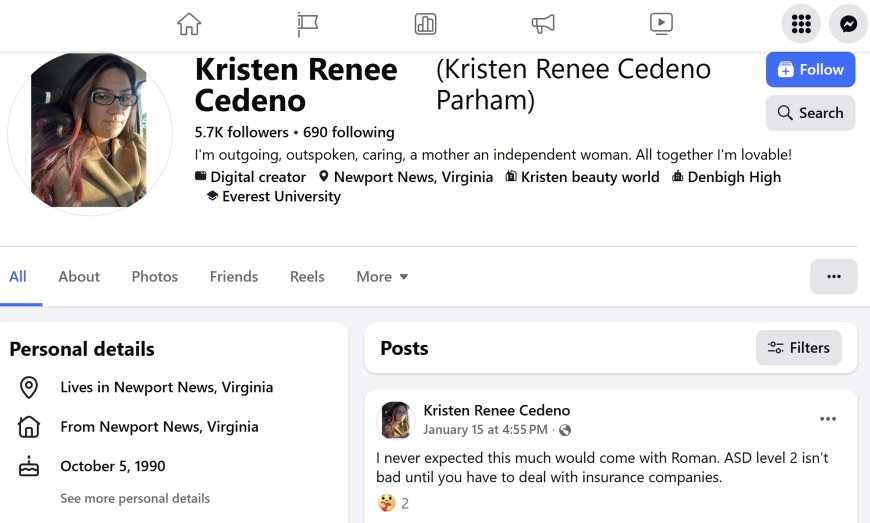
Task: Click the blue Follow button
Action: (810, 70)
